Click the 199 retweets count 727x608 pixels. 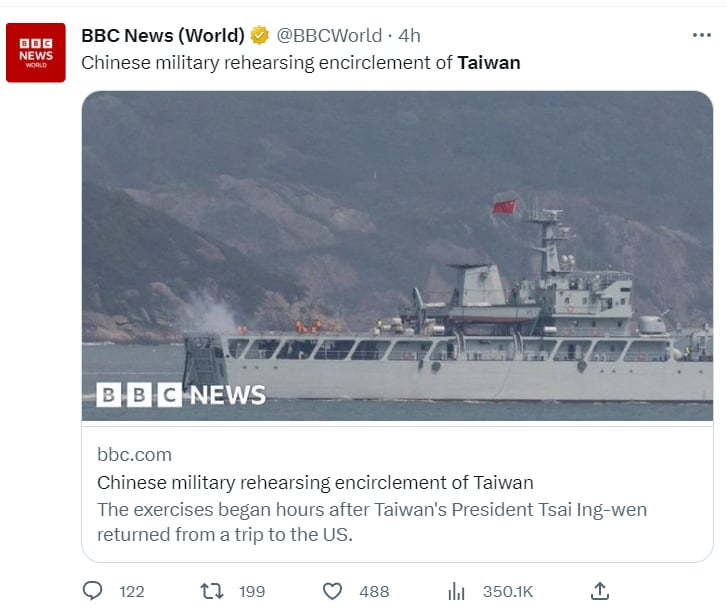point(252,592)
